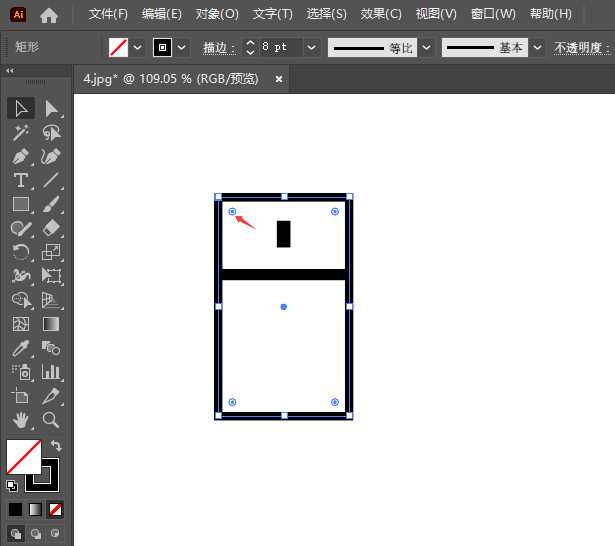615x546 pixels.
Task: Select the Rectangle tool
Action: (x=21, y=204)
